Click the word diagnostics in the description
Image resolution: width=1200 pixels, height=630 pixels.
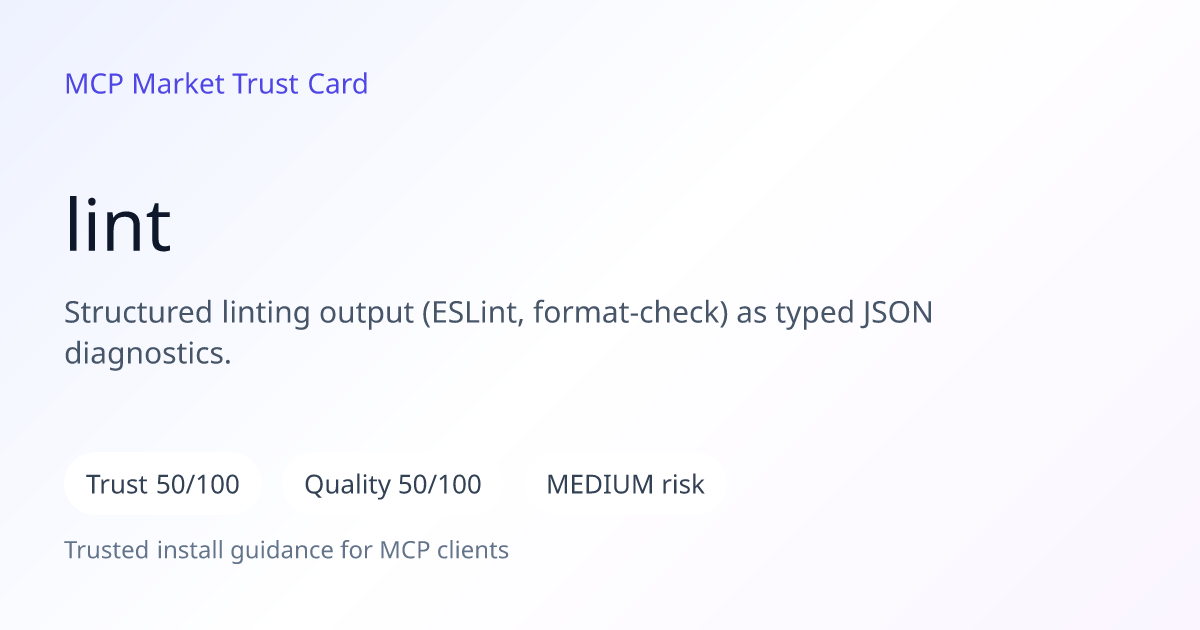[144, 354]
